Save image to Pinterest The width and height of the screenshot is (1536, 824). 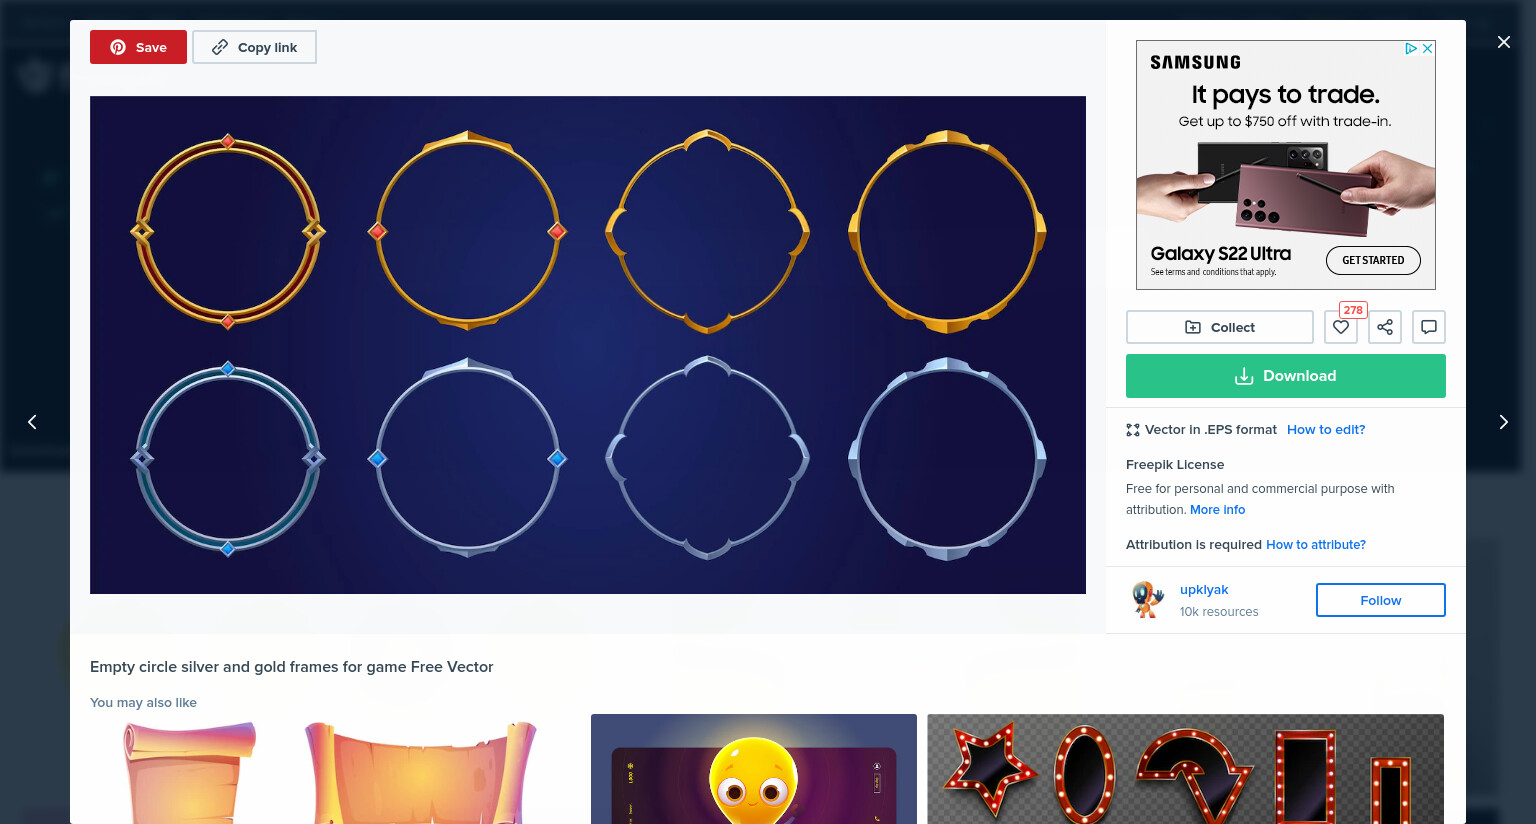pyautogui.click(x=138, y=47)
